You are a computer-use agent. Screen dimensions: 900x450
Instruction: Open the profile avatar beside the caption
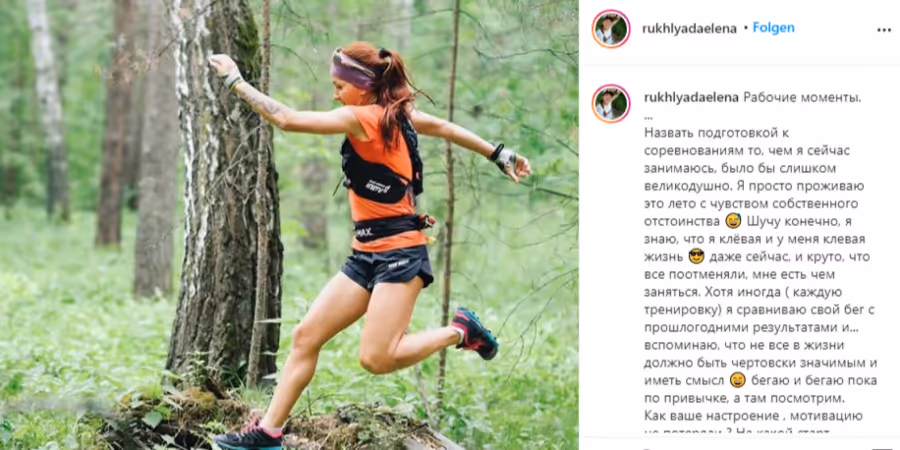(611, 104)
